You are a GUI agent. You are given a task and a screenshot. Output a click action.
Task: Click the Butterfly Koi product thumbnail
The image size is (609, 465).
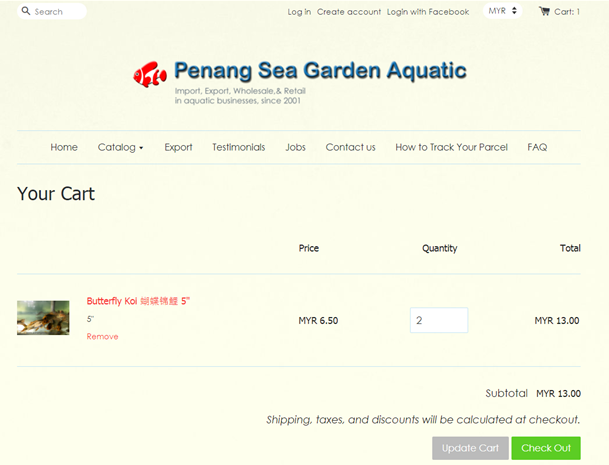click(x=43, y=318)
